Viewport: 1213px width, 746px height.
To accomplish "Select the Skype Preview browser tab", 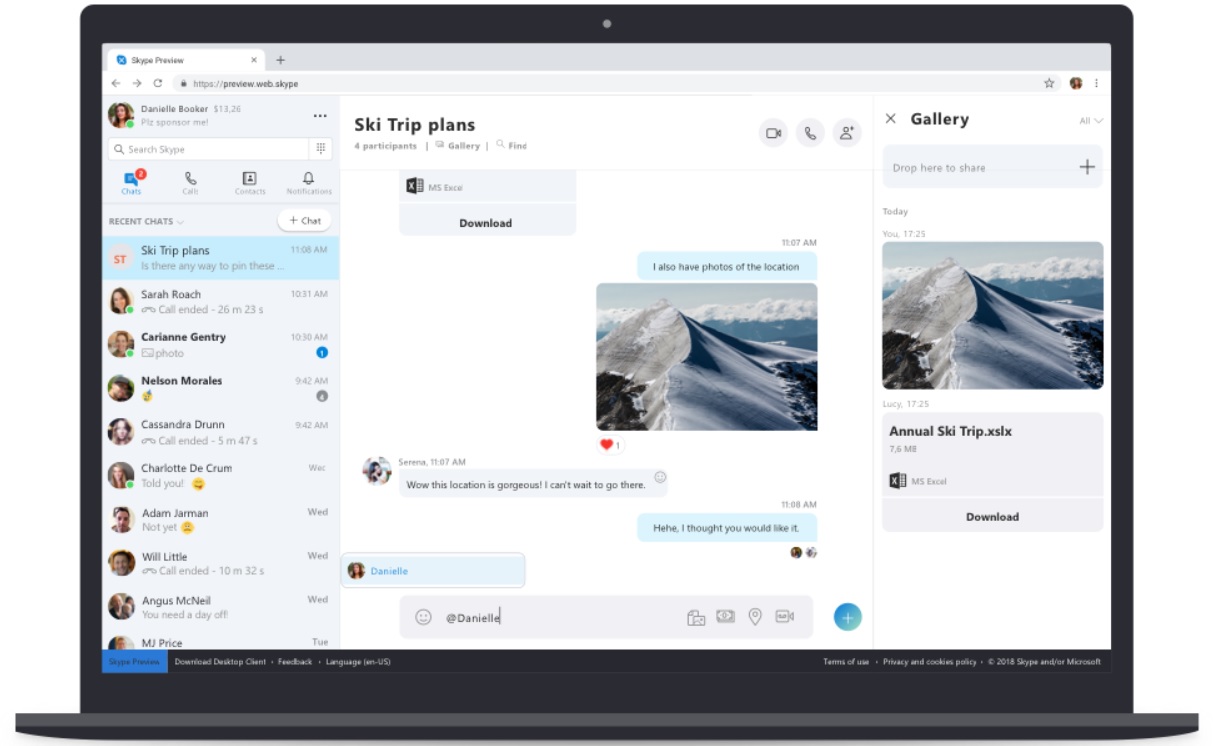I will click(x=187, y=60).
